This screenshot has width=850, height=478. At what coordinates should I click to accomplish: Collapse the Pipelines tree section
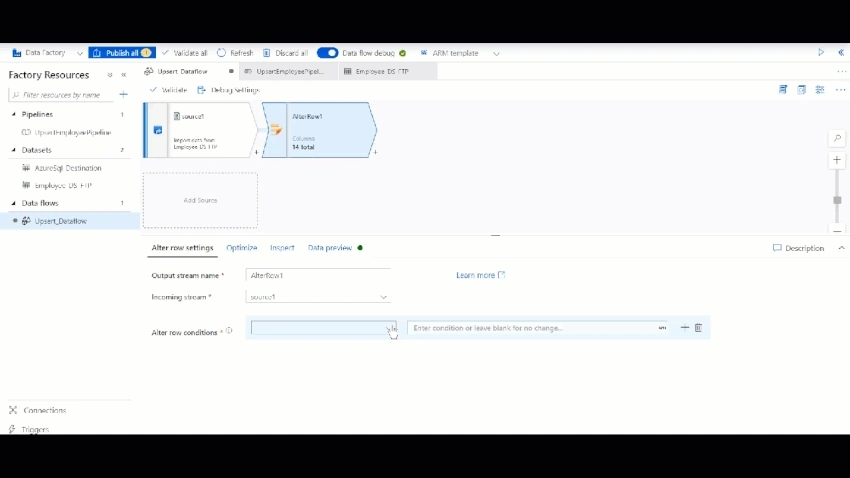point(14,114)
